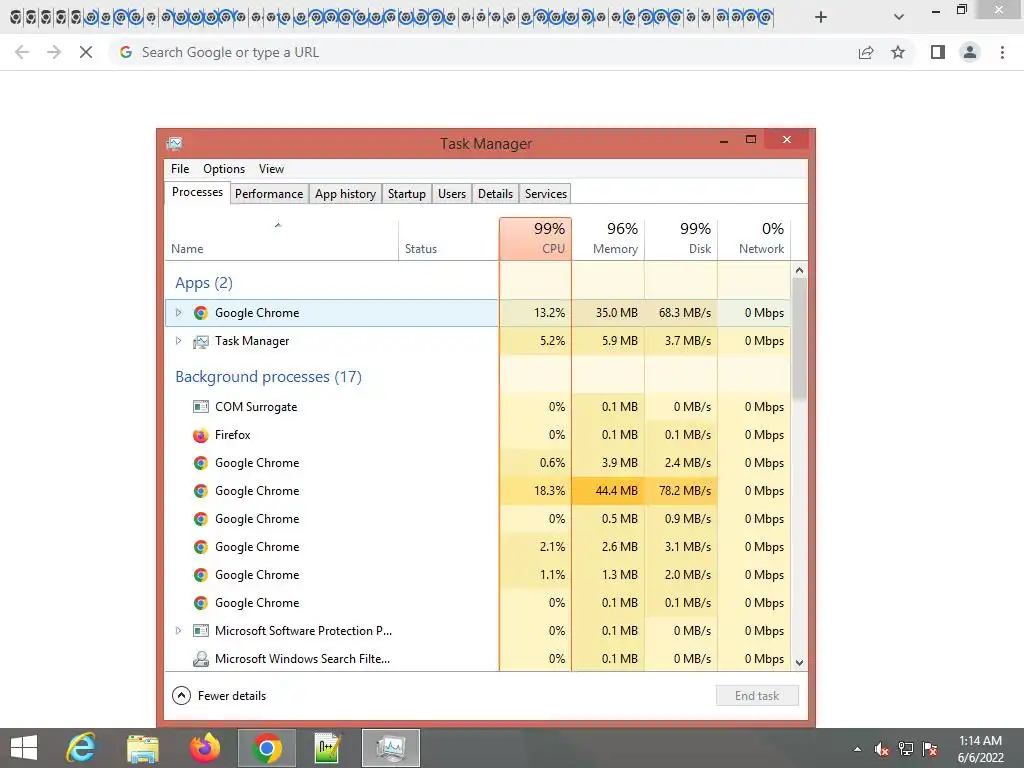The width and height of the screenshot is (1024, 768).
Task: Click the Status column header
Action: click(449, 238)
